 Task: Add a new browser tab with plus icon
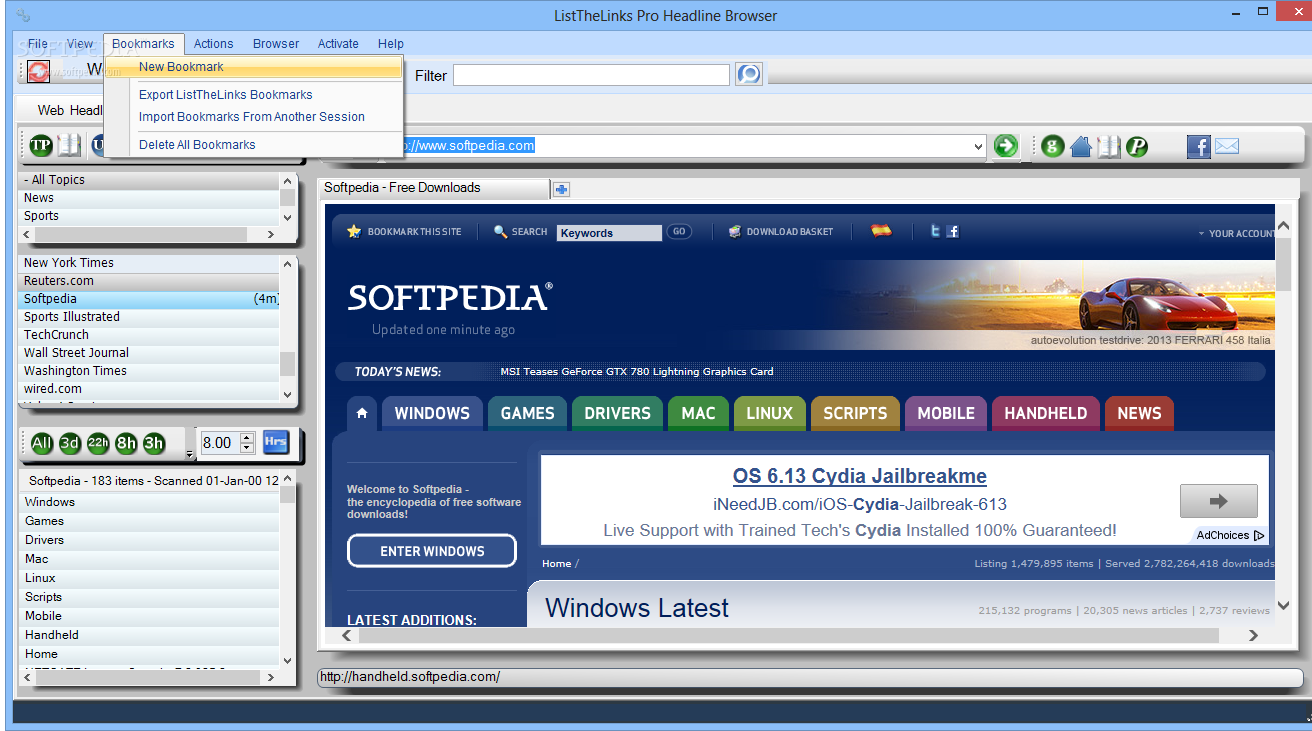coord(561,189)
